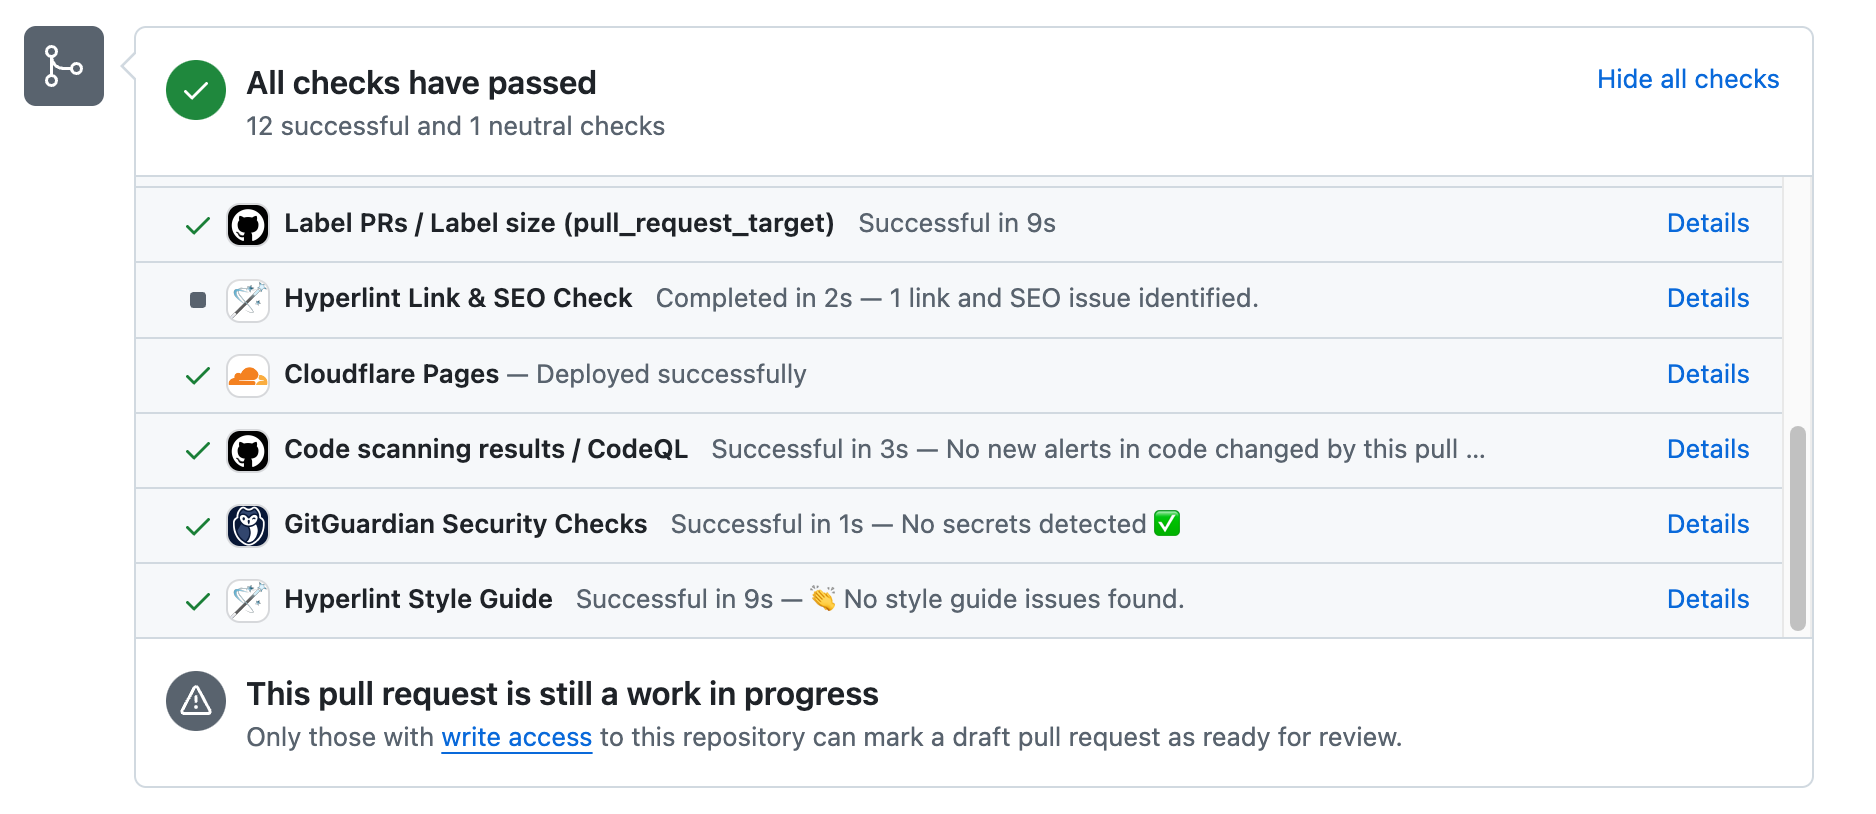The image size is (1876, 814).
Task: Collapse list with Hide all checks
Action: tap(1687, 79)
